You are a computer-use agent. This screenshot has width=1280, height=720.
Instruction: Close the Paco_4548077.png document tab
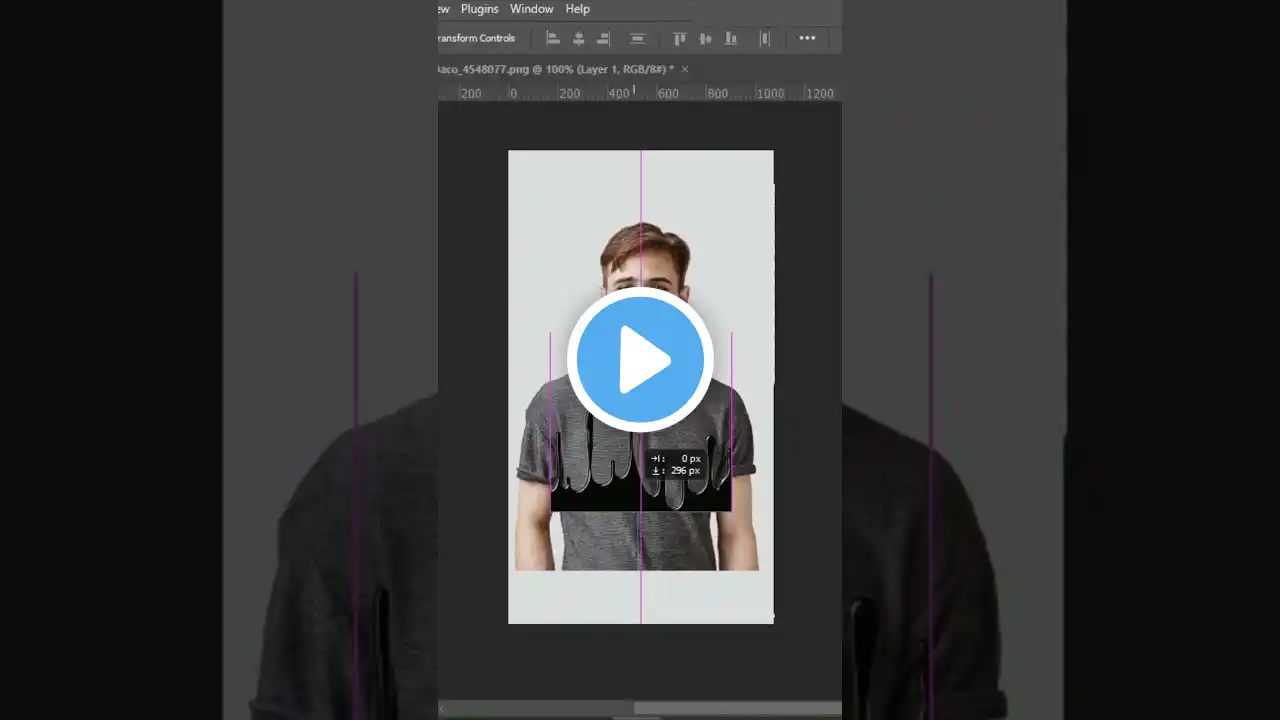click(x=684, y=69)
